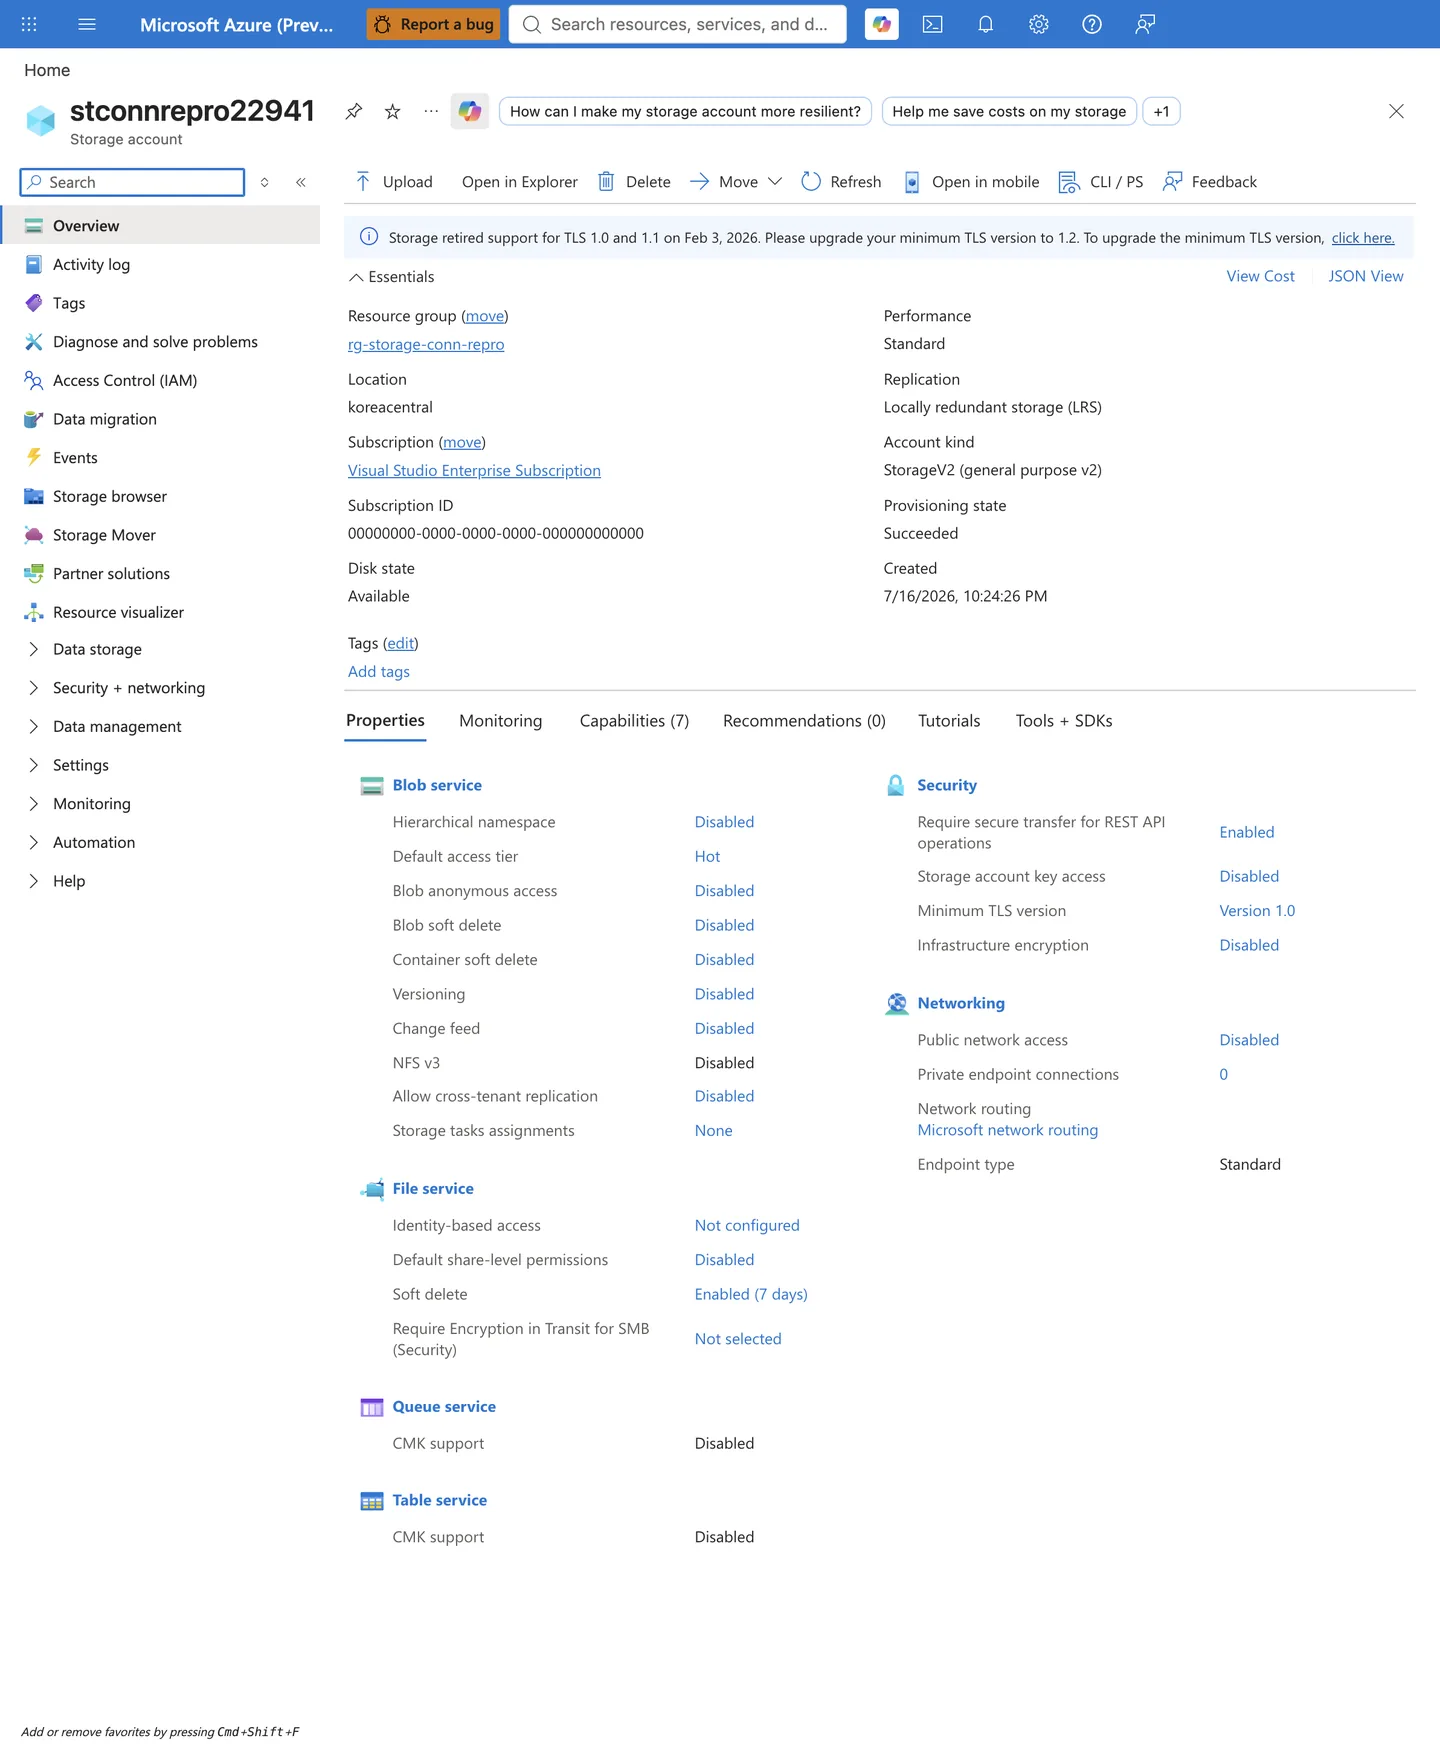Switch to the Capabilities (7) tab
1440x1744 pixels.
click(x=634, y=720)
